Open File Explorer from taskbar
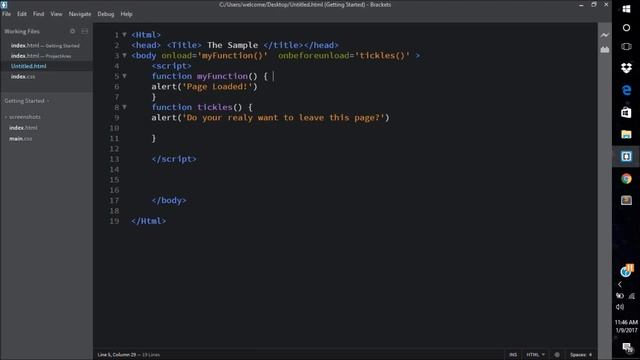 626,134
